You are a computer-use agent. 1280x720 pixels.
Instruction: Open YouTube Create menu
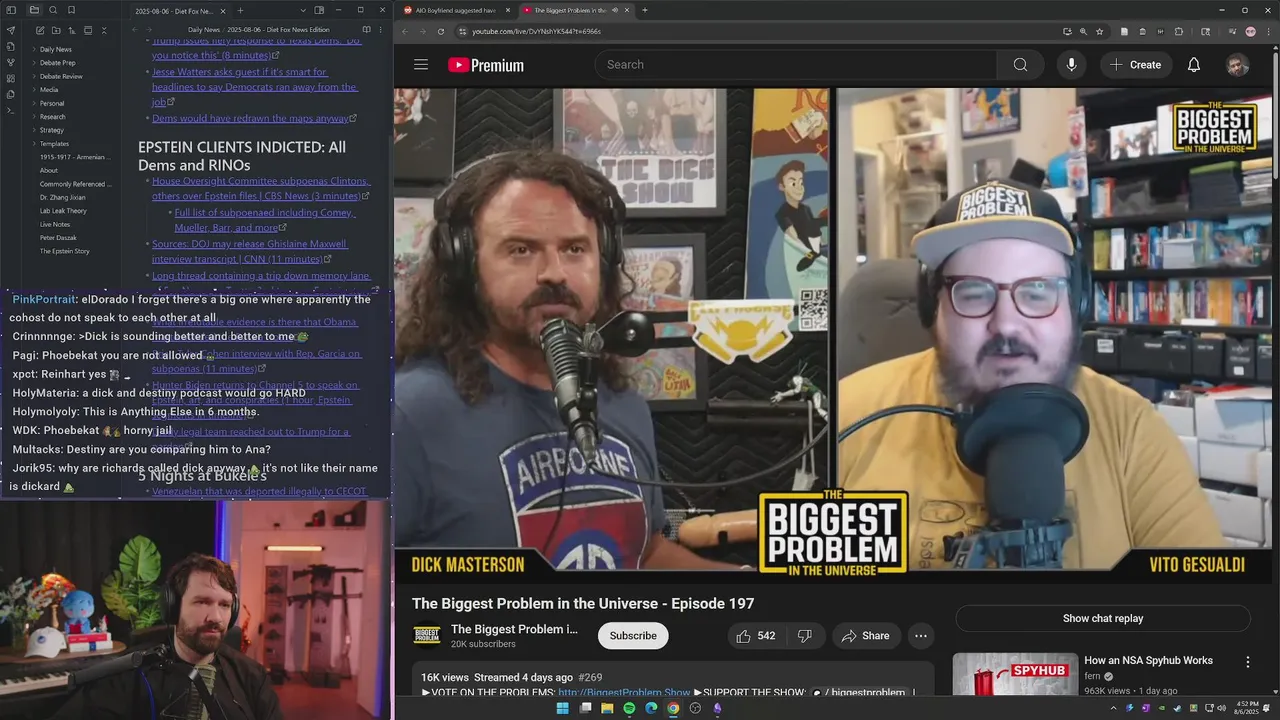[1135, 65]
